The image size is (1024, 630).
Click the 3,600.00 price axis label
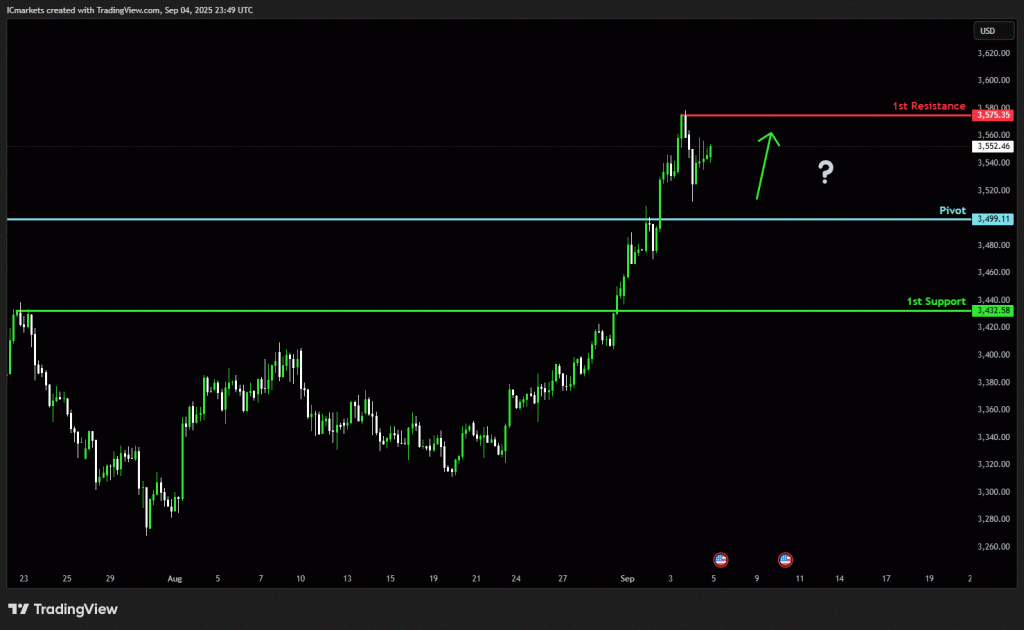pos(993,80)
